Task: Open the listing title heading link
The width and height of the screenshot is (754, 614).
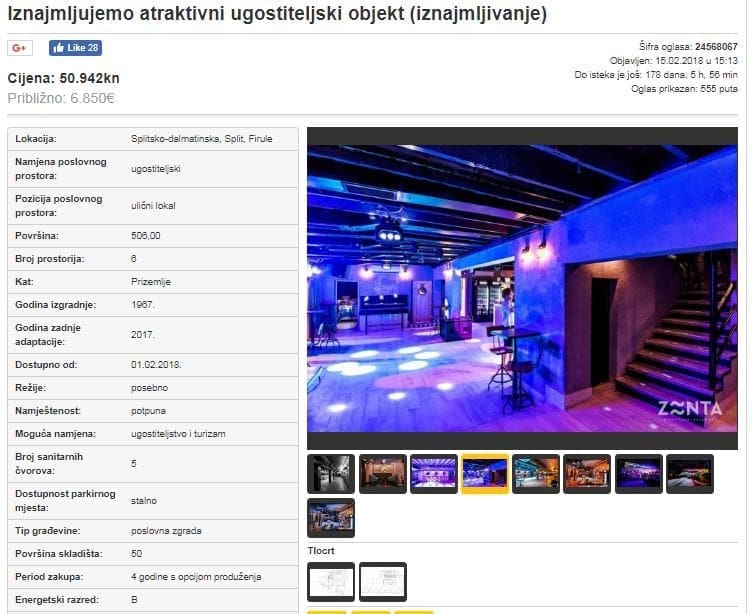Action: coord(277,14)
